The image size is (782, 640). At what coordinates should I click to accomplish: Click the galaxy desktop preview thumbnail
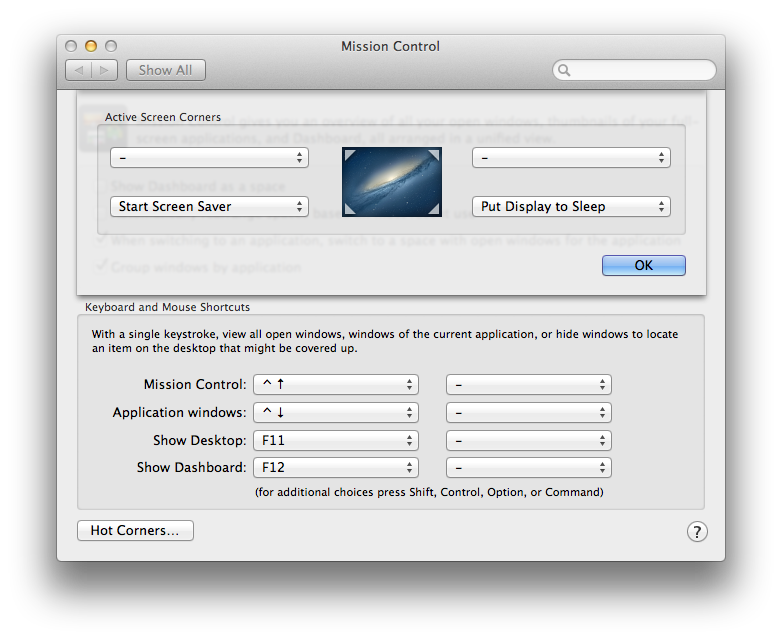392,182
